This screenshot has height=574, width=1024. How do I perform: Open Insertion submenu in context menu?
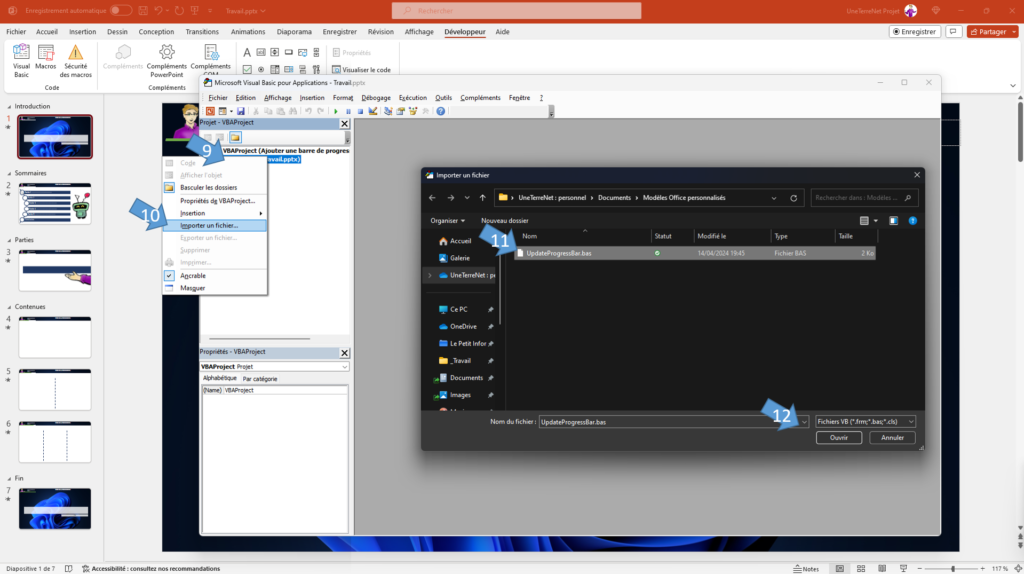pos(215,213)
